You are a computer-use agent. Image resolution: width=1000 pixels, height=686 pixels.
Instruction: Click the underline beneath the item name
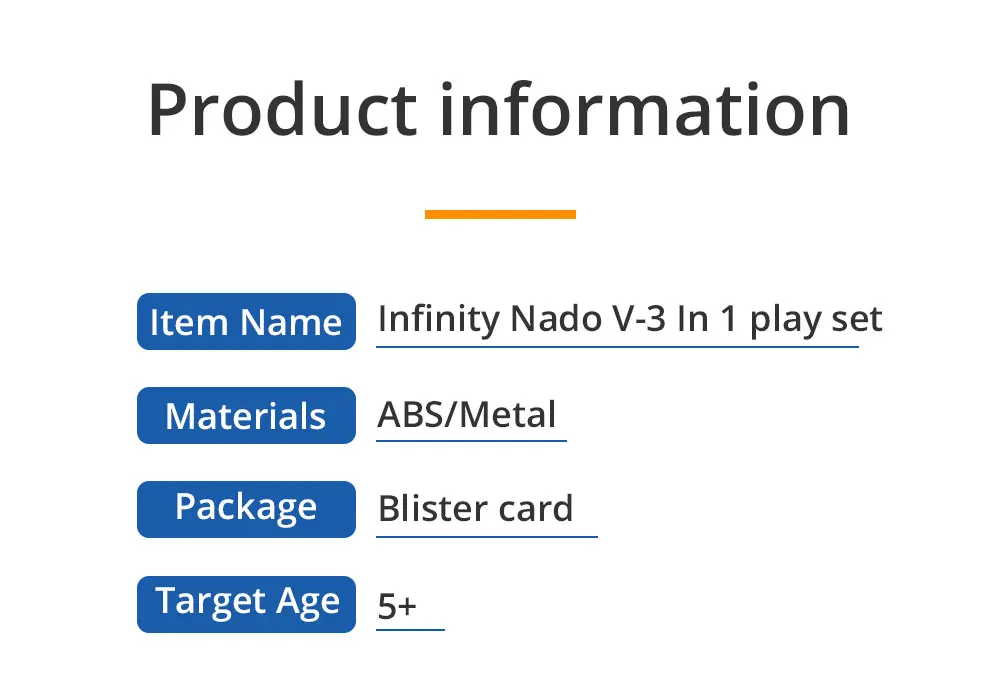click(x=617, y=347)
